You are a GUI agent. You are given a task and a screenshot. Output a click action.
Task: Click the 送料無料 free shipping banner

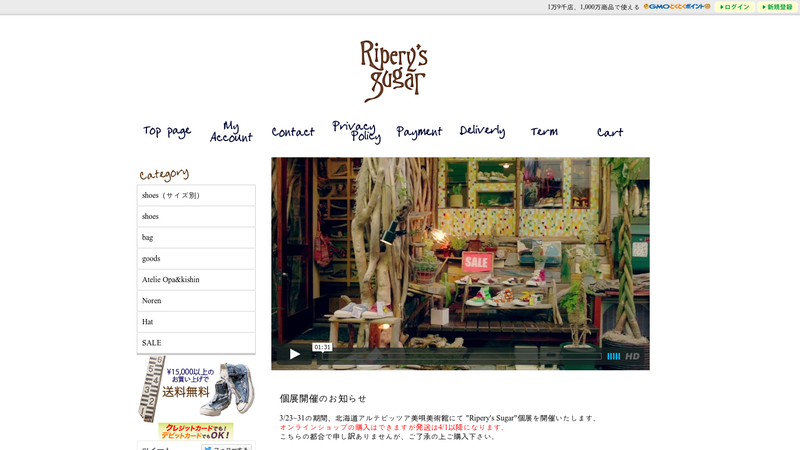(x=196, y=389)
